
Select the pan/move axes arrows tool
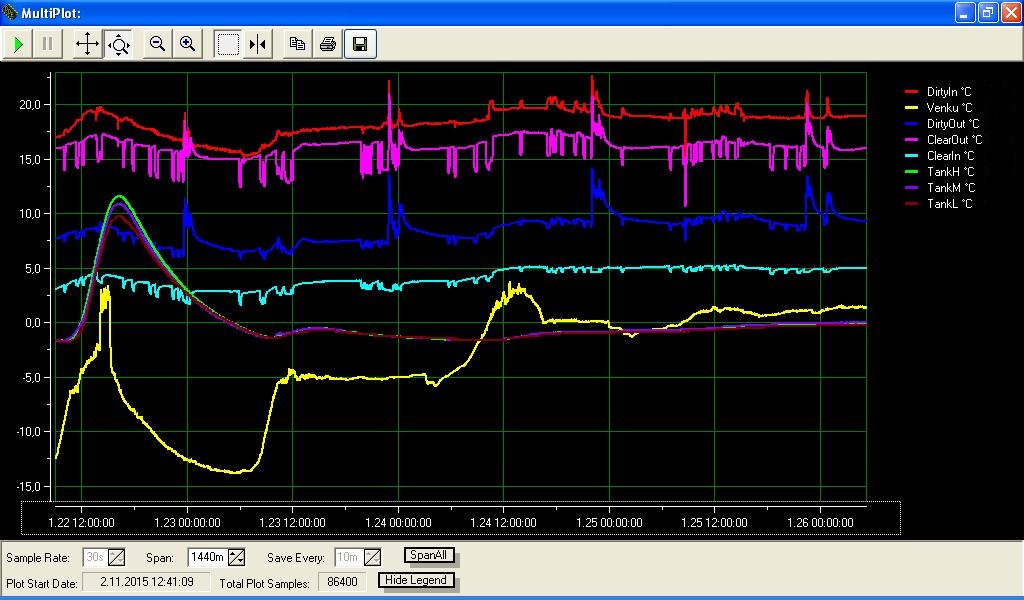87,44
